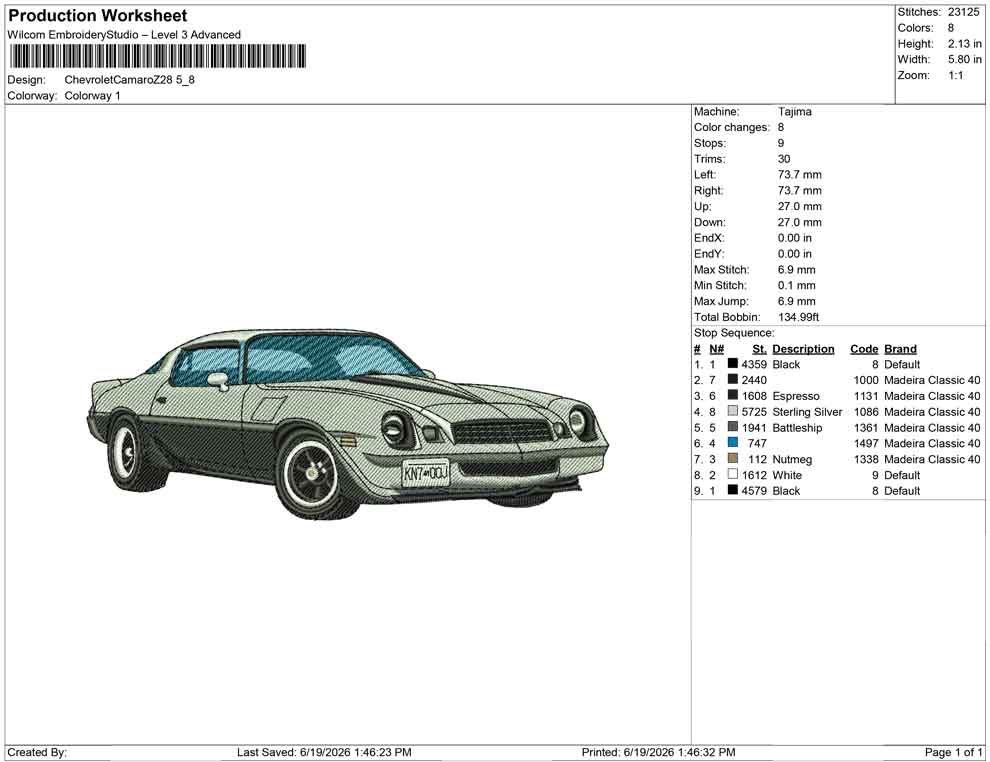Click the code 1497 in the table
Screen dimensions: 990x762
pos(866,443)
